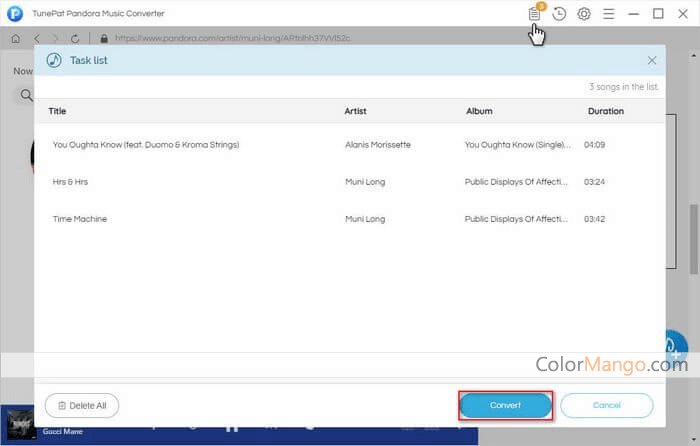This screenshot has height=446, width=700.
Task: Click the TunePat app logo
Action: click(15, 14)
